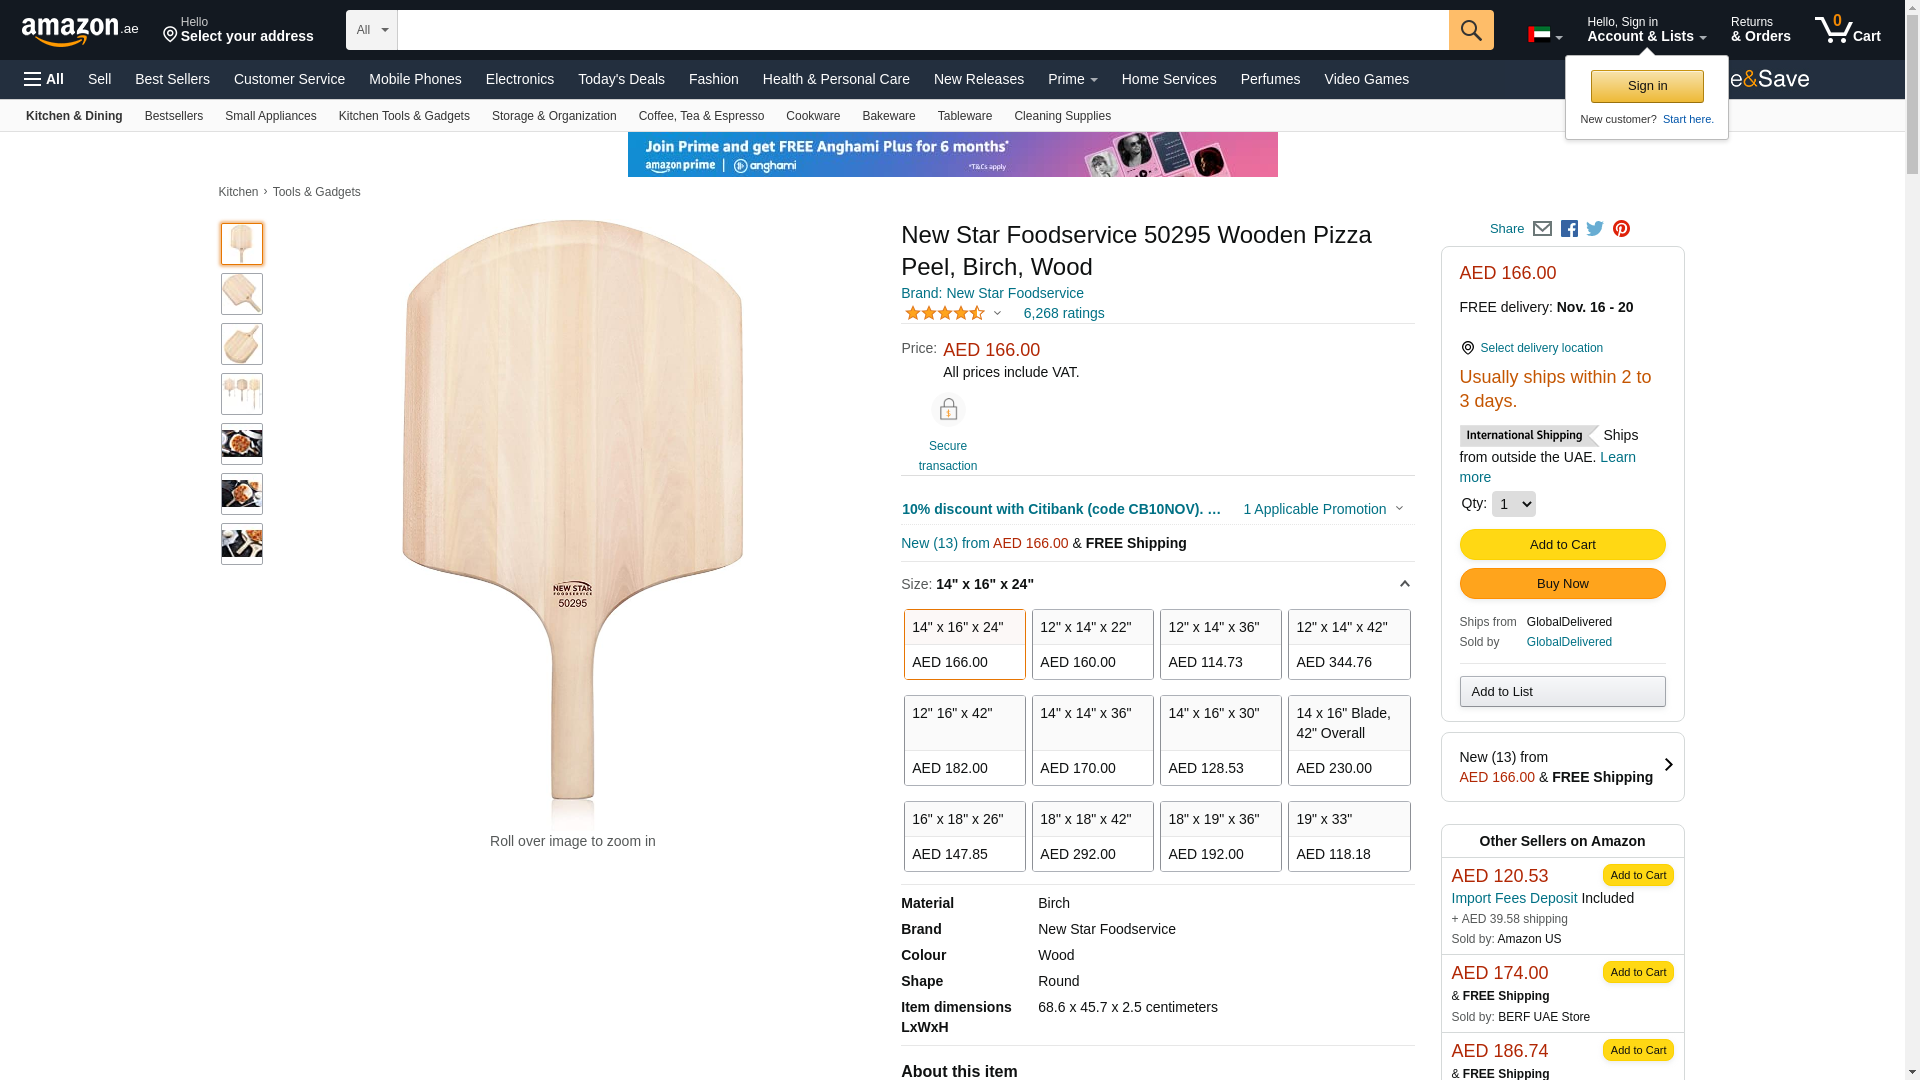Select the second product thumbnail image

coord(242,294)
